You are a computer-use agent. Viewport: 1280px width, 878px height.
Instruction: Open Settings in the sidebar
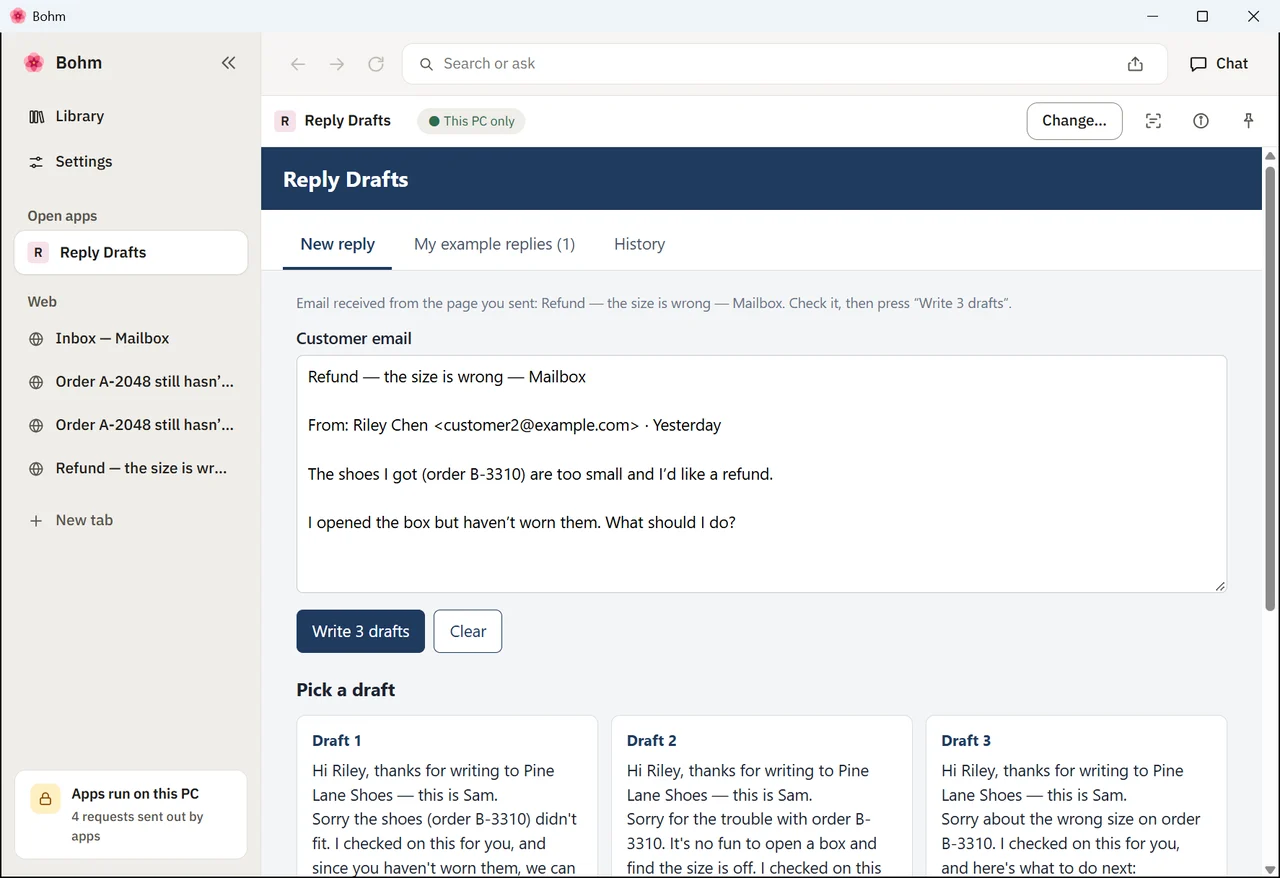[x=131, y=162]
